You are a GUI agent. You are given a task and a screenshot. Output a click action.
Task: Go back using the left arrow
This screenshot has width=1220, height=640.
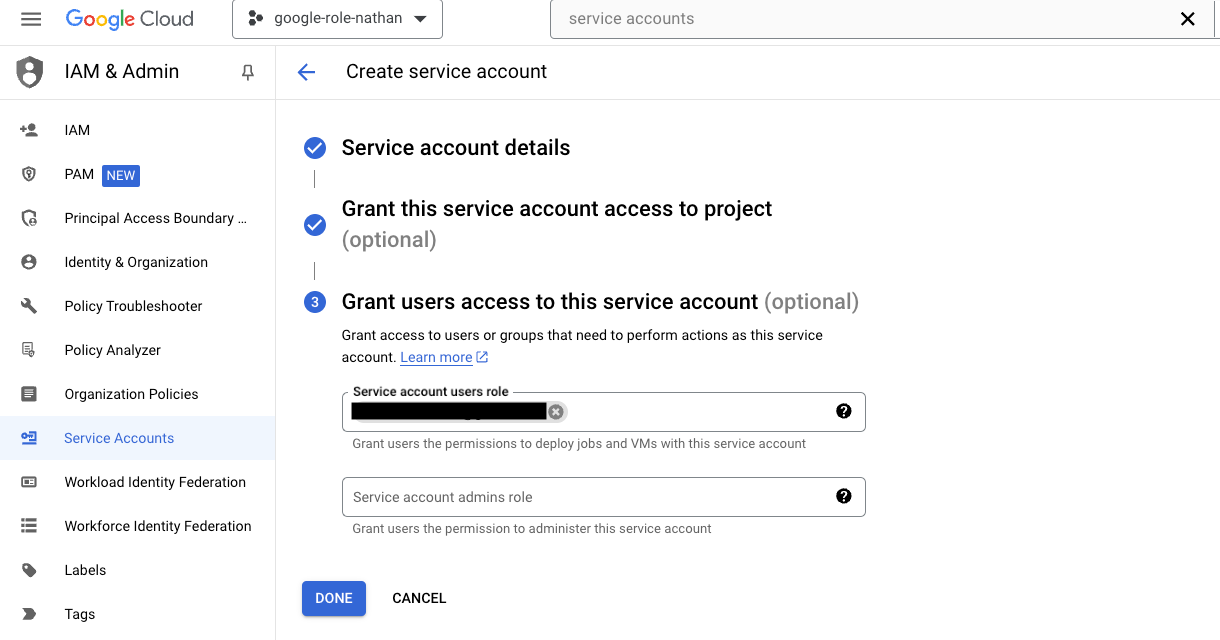point(306,72)
